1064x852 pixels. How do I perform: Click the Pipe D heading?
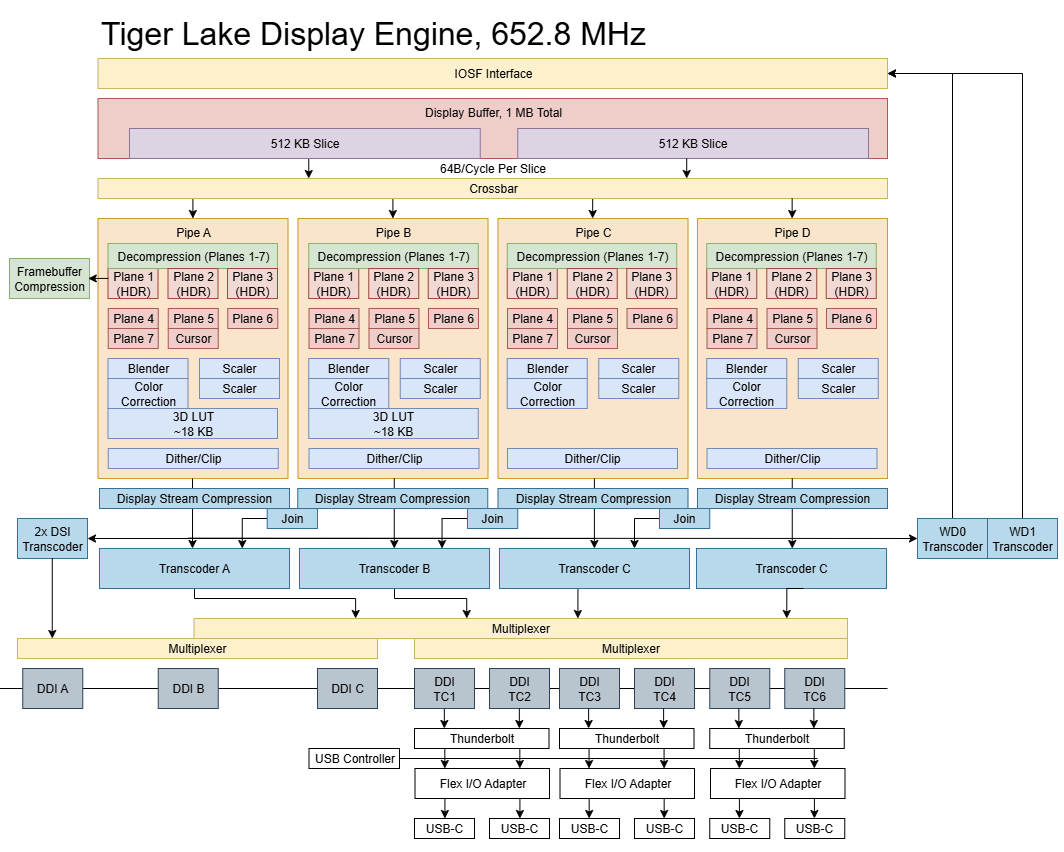[793, 233]
